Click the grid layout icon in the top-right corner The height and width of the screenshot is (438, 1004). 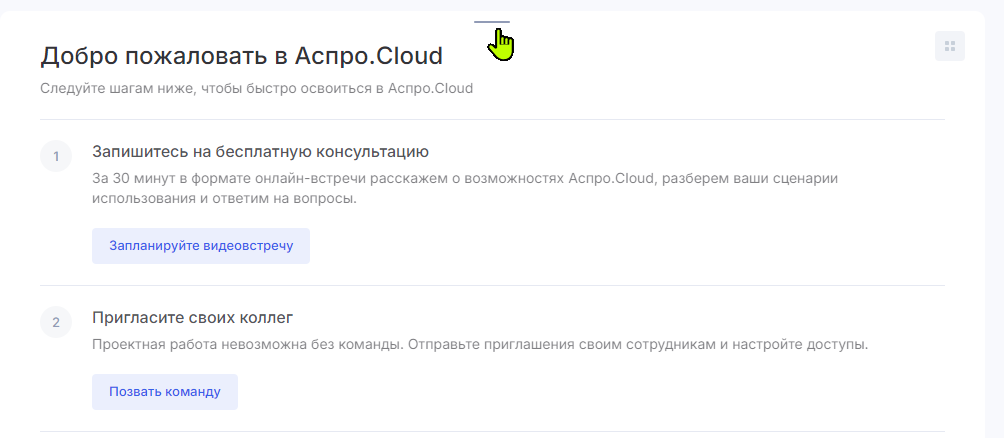(x=950, y=46)
